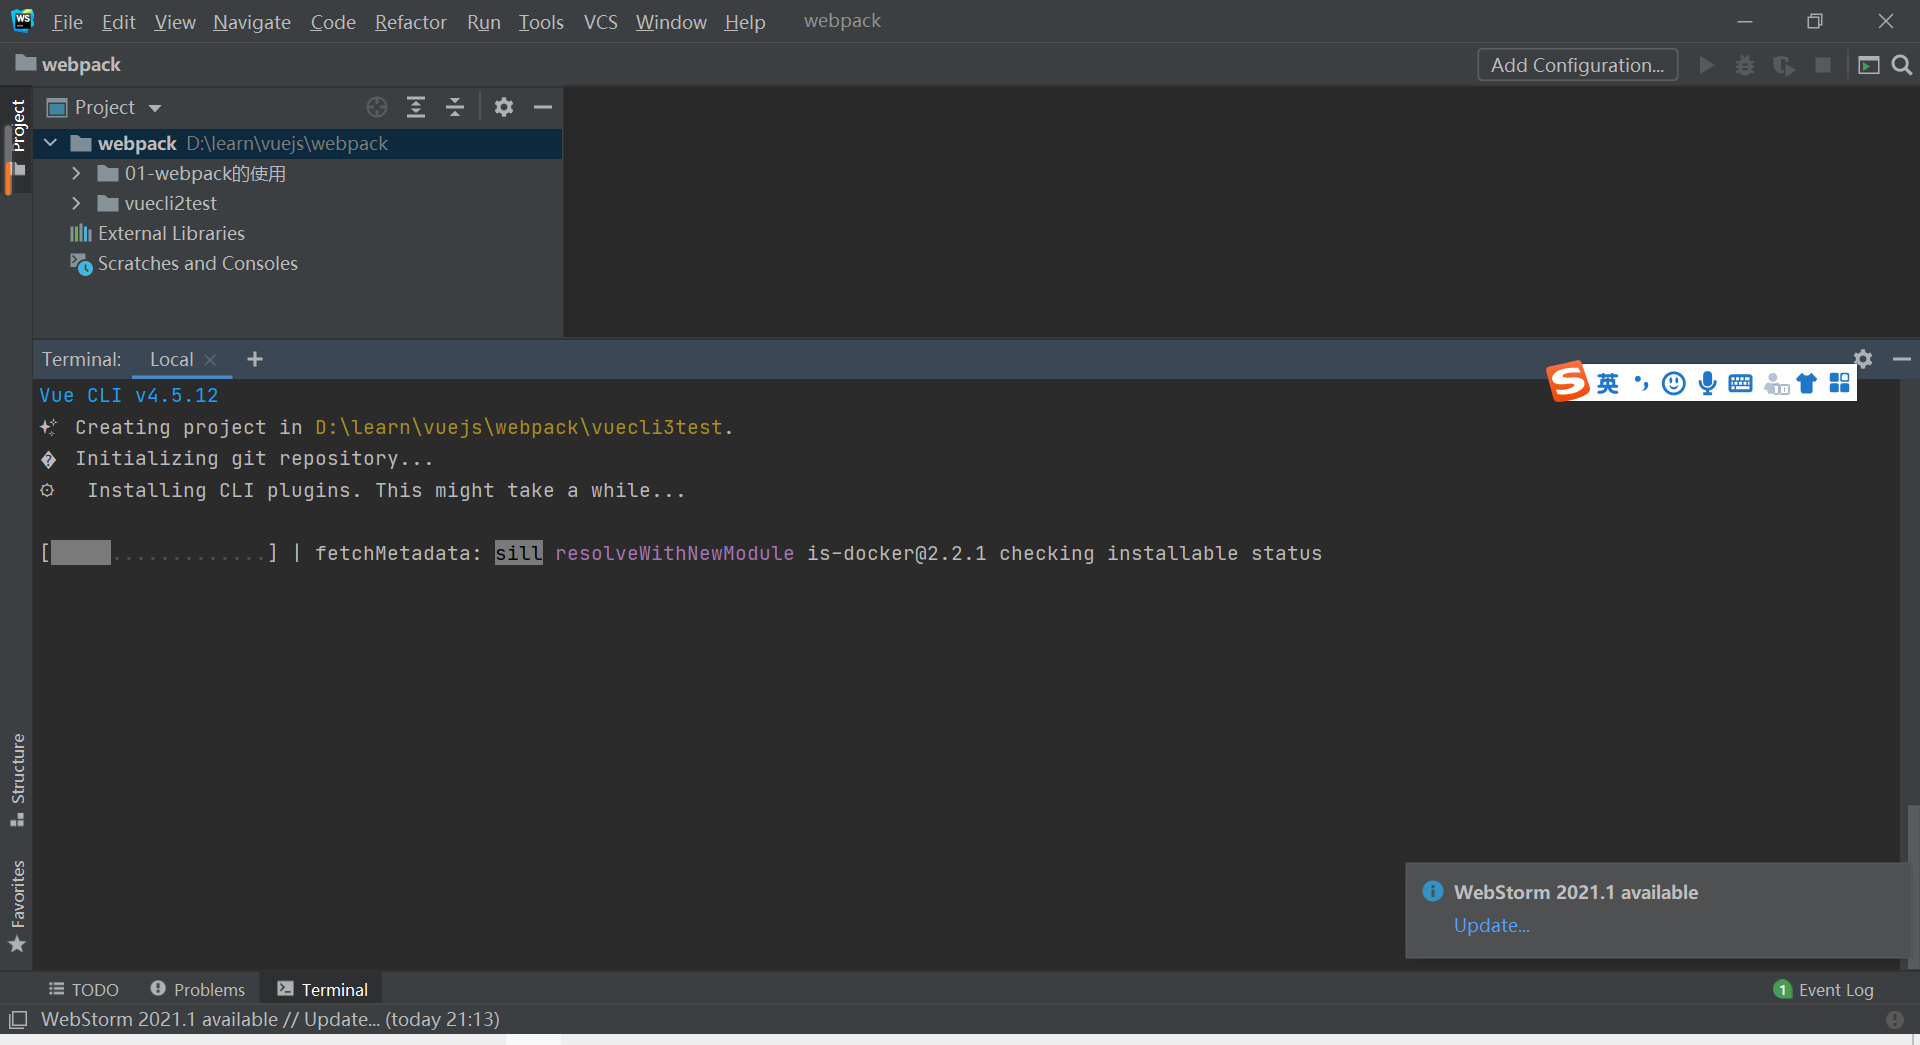Viewport: 1920px width, 1045px height.
Task: Open Sogou toolbox grid icon
Action: [x=1840, y=383]
